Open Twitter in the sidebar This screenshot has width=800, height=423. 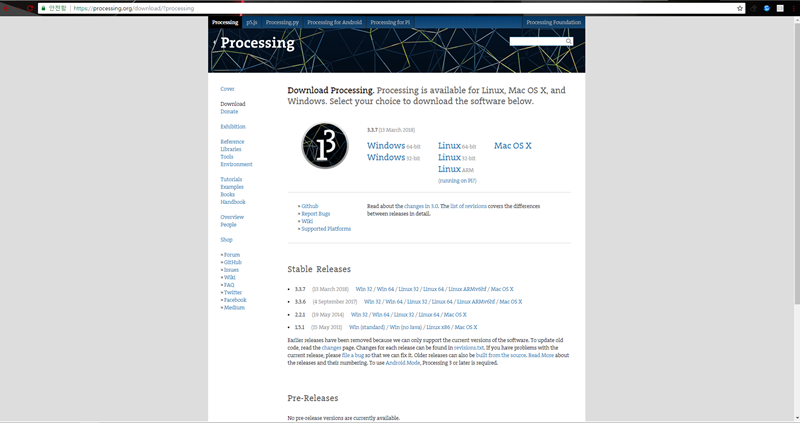click(233, 292)
